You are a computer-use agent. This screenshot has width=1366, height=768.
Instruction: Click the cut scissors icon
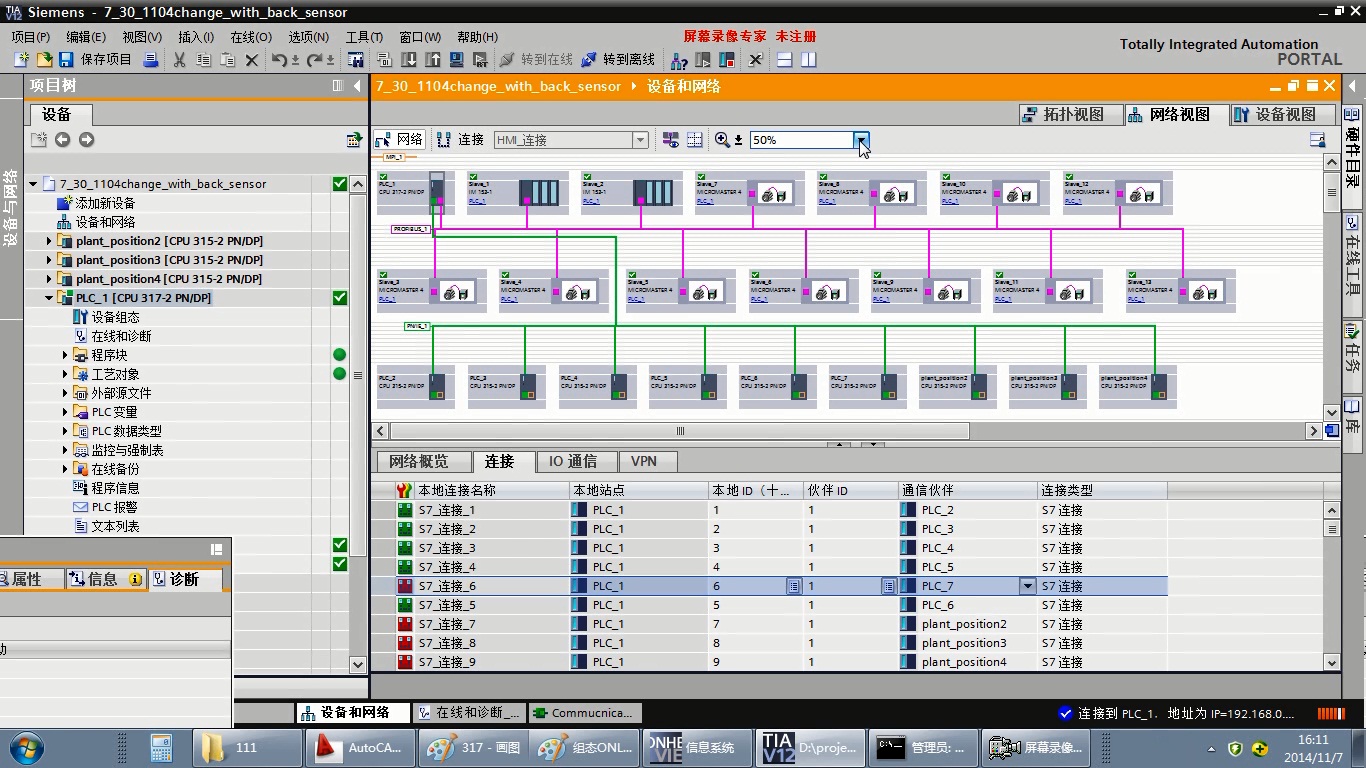(x=180, y=60)
